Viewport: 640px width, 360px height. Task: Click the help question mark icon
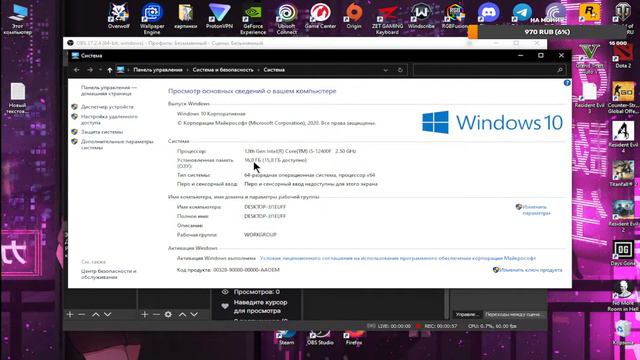coord(567,83)
